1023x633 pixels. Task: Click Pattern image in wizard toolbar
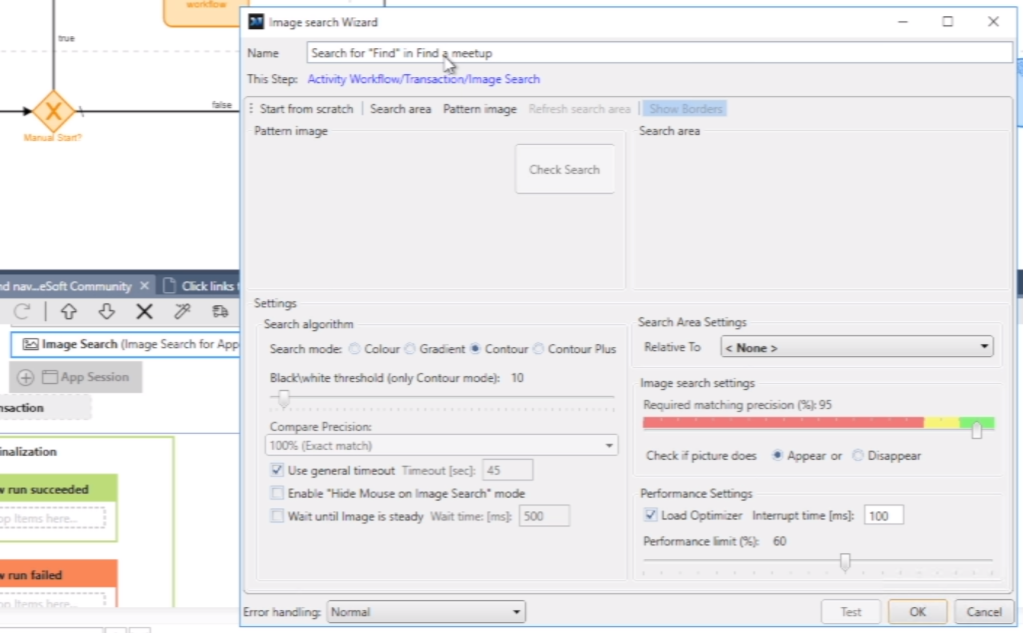click(x=480, y=109)
